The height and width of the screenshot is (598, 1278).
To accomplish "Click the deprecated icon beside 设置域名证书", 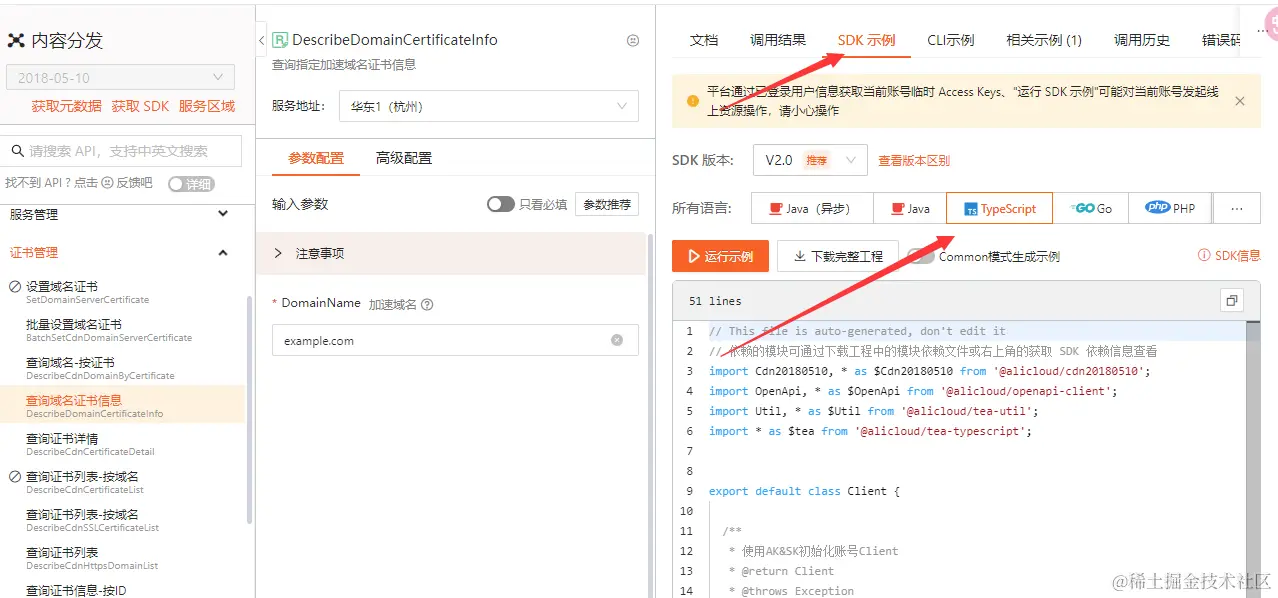I will [15, 286].
